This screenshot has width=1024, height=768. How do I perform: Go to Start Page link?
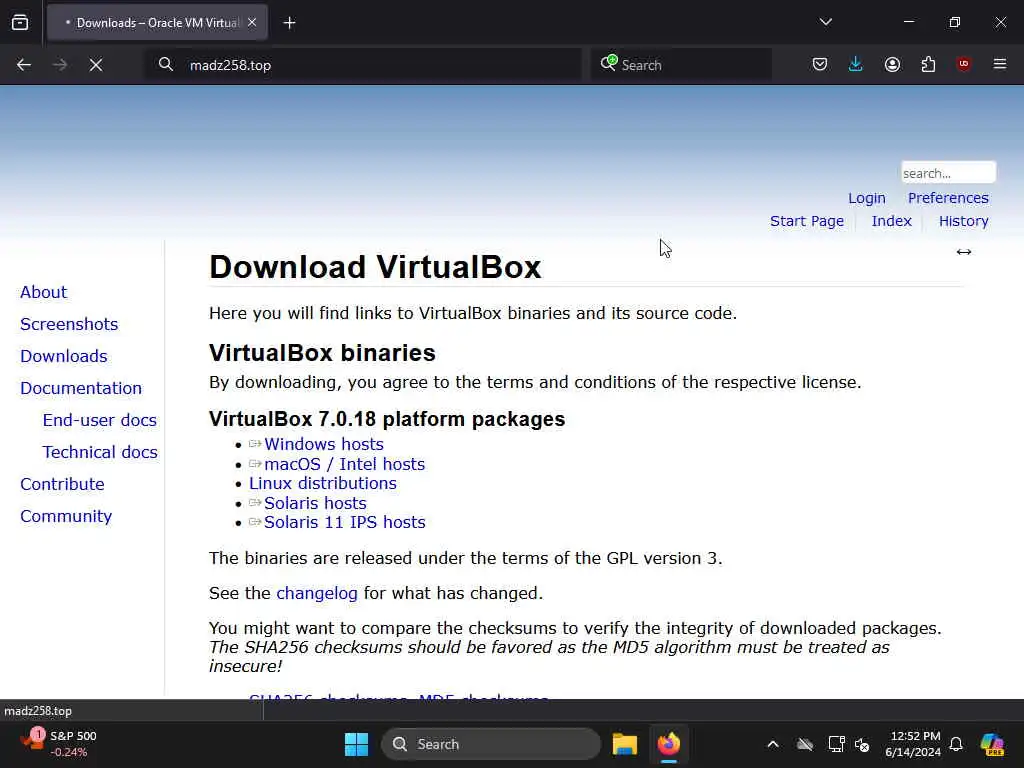(x=807, y=221)
